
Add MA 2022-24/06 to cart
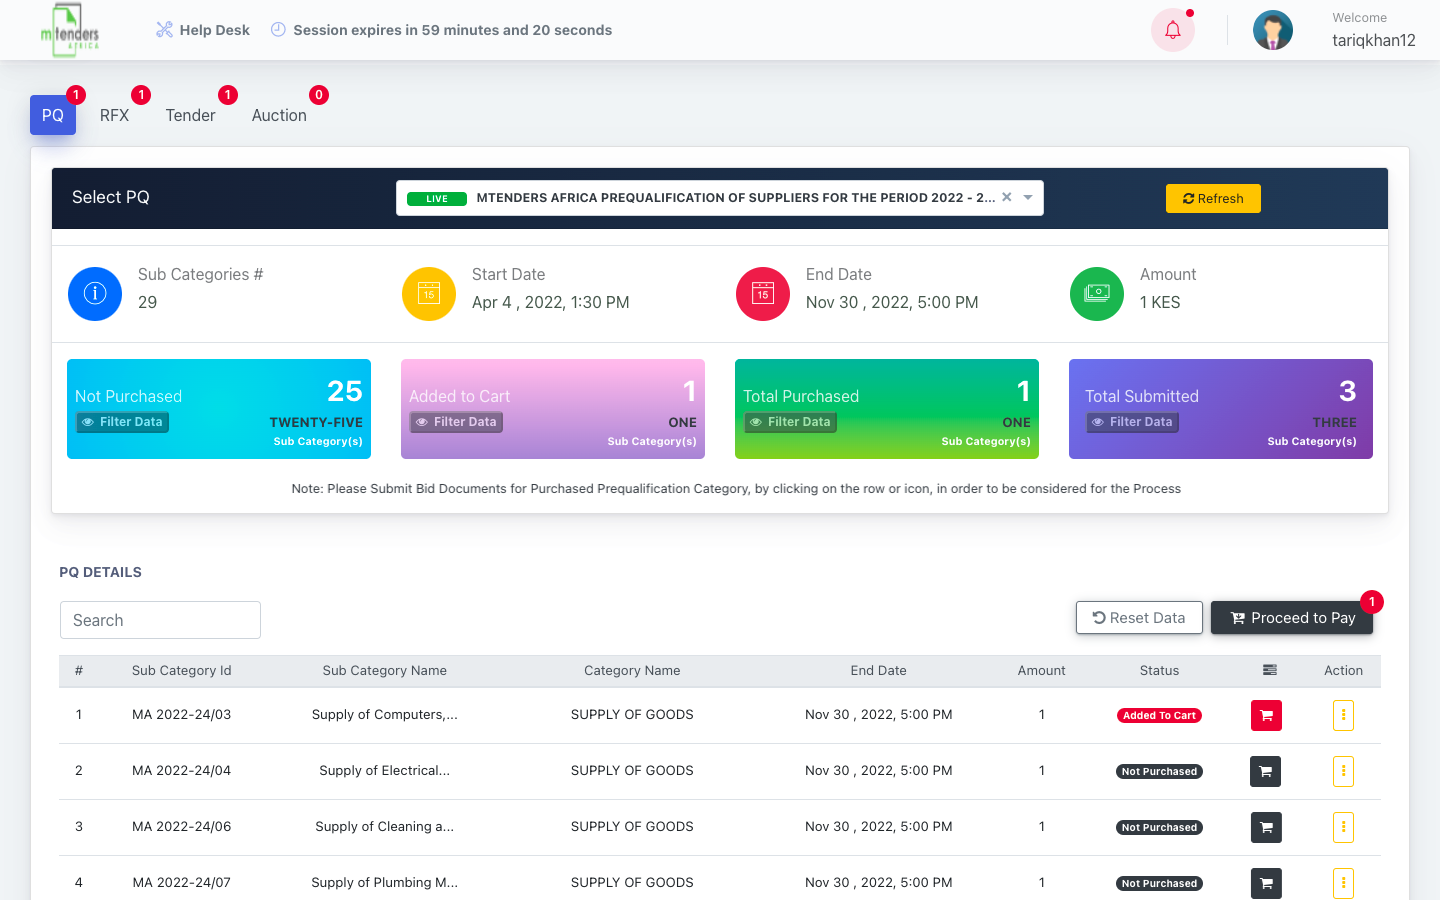coord(1266,827)
